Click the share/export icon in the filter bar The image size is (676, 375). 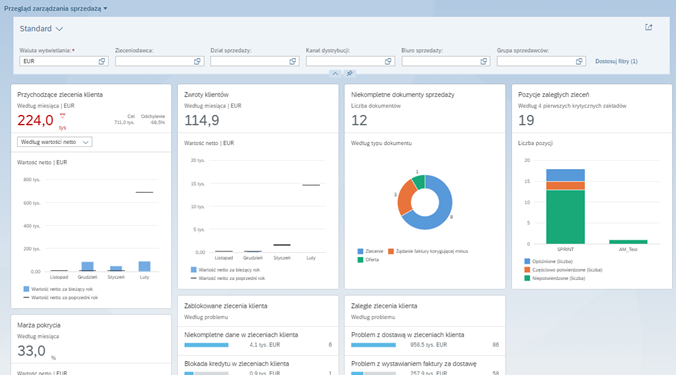(x=648, y=28)
